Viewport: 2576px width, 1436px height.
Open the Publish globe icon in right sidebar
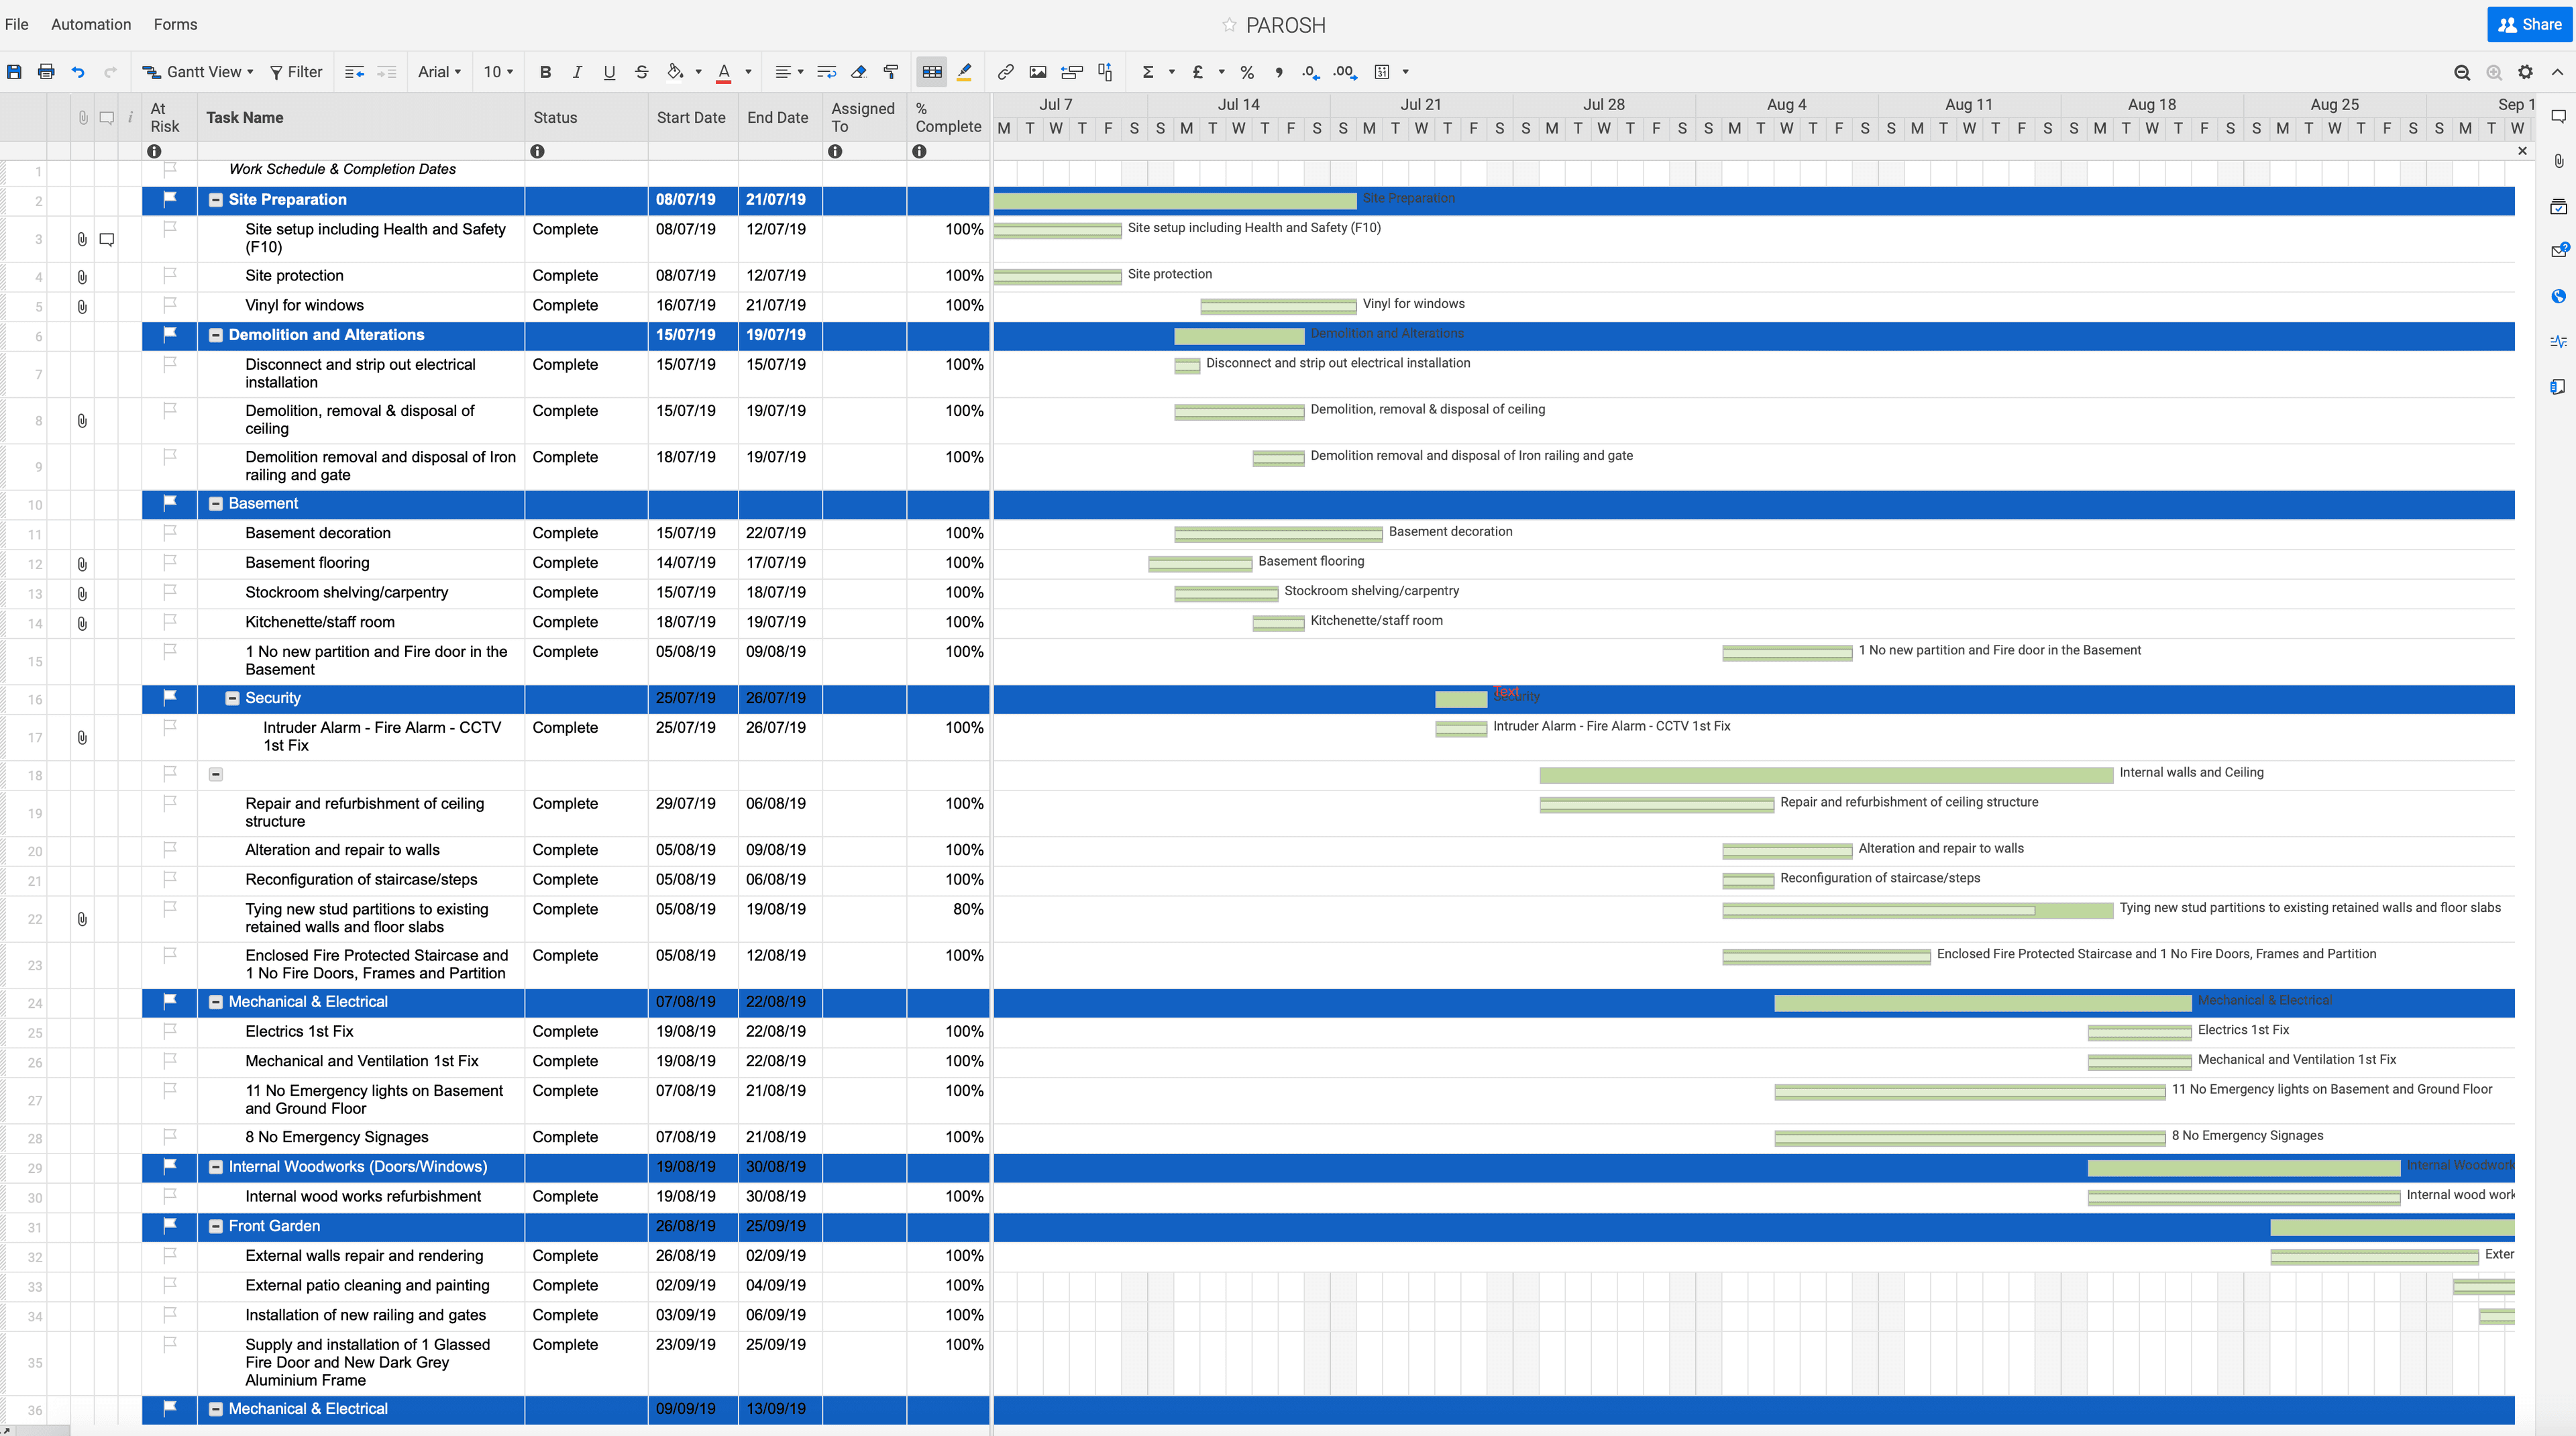(2558, 296)
